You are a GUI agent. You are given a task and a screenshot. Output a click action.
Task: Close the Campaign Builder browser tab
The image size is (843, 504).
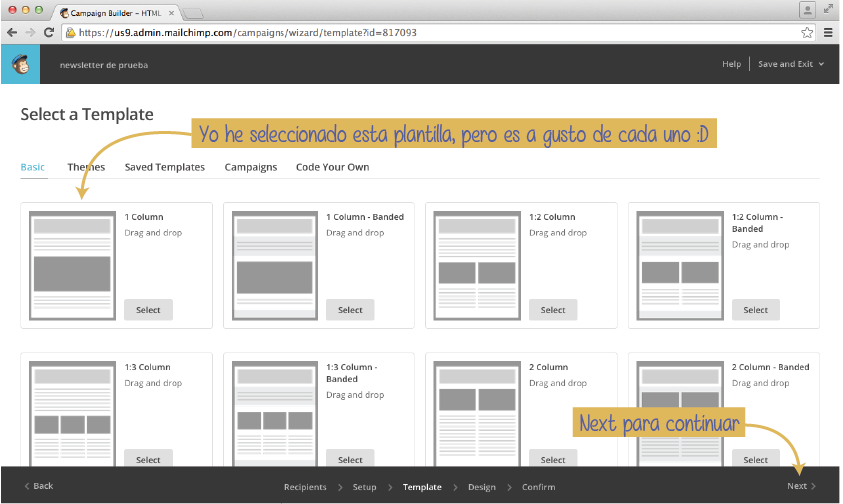tap(172, 13)
